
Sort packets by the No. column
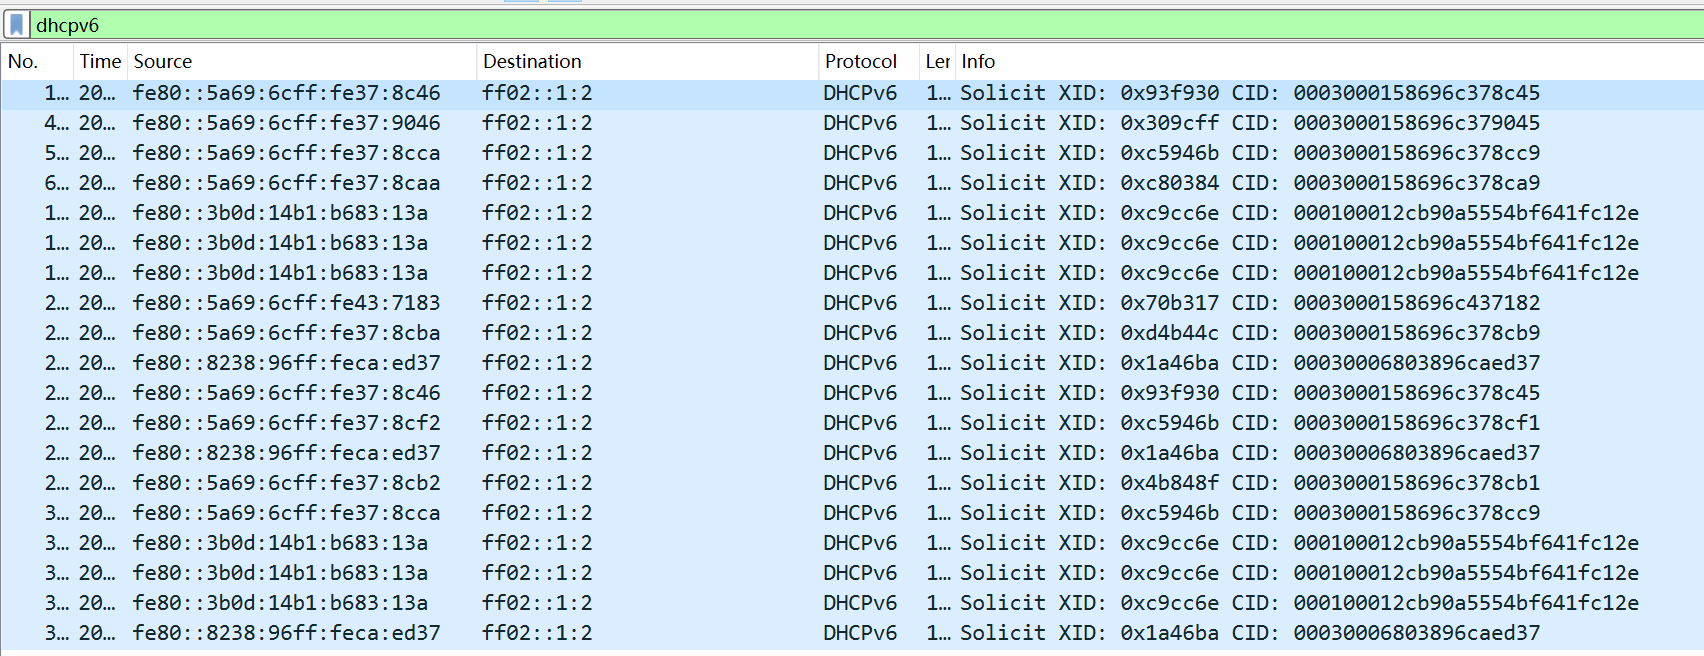coord(23,62)
